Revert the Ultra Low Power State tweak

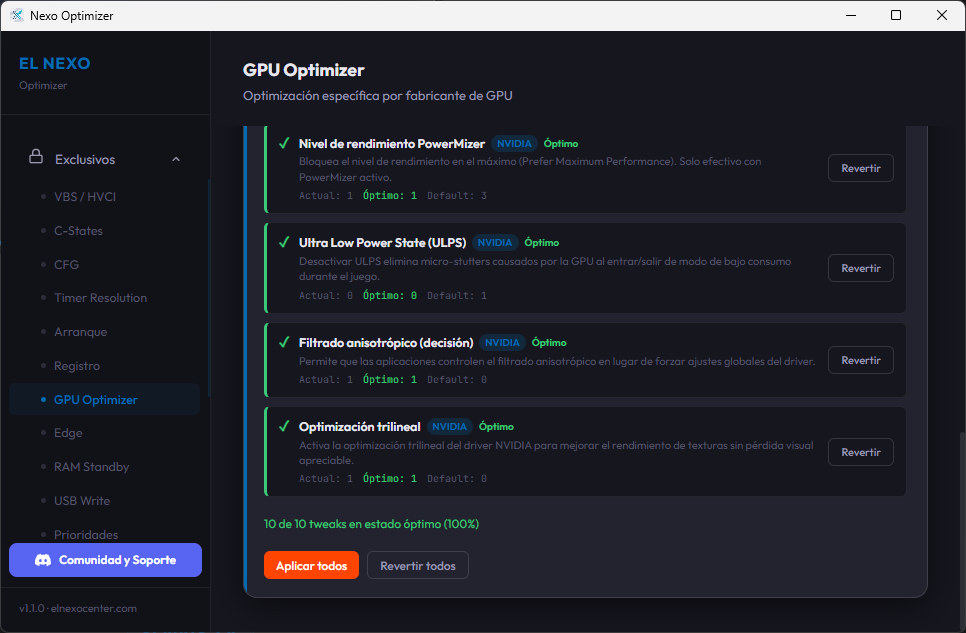click(x=860, y=267)
